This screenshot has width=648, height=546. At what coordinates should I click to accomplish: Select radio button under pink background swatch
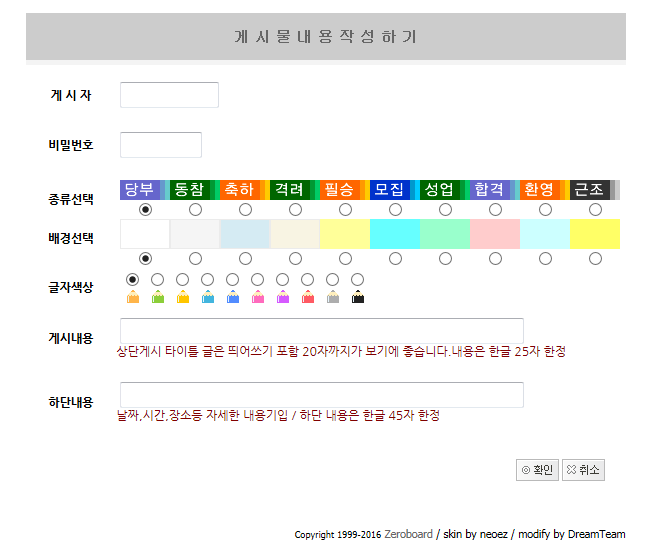click(x=495, y=258)
